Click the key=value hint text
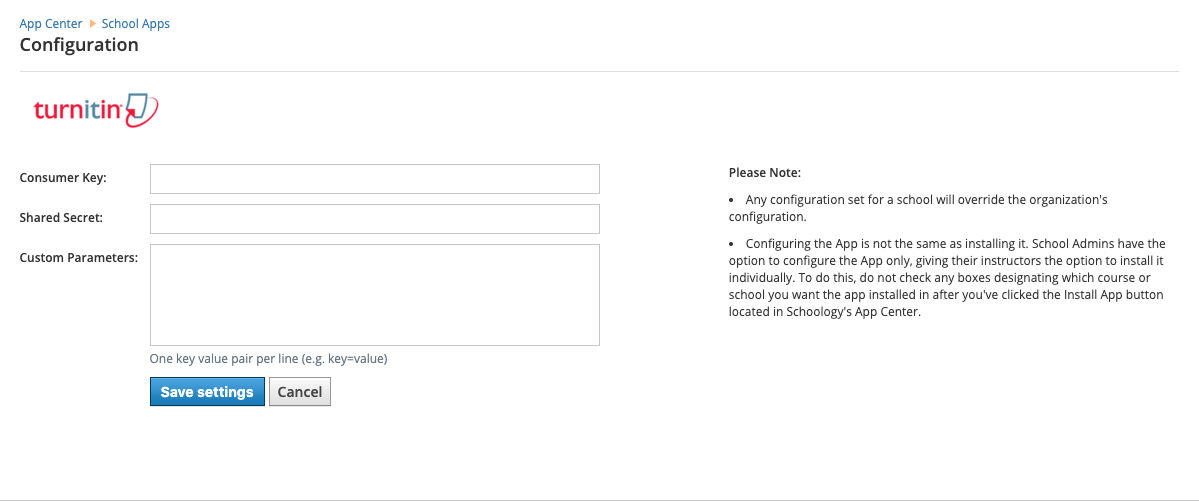This screenshot has height=501, width=1199. (268, 359)
